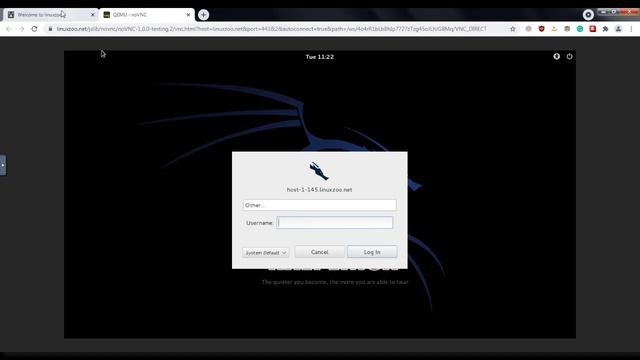Open the System Default session dropdown

pyautogui.click(x=265, y=253)
